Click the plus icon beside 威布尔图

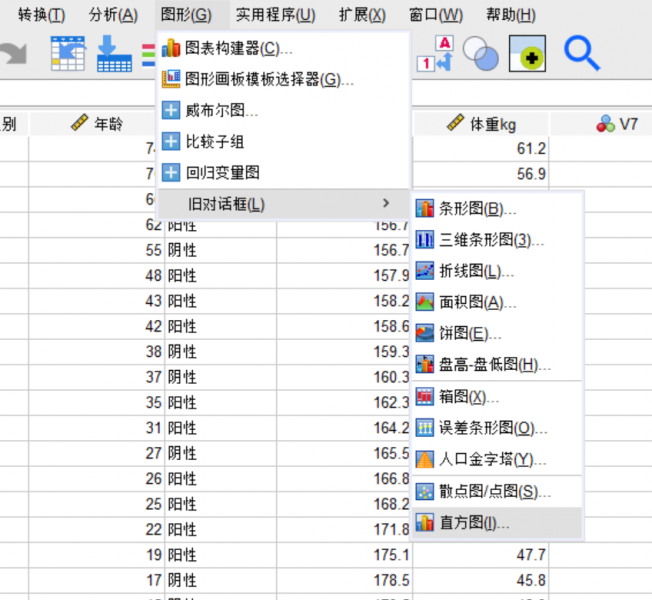[x=171, y=111]
